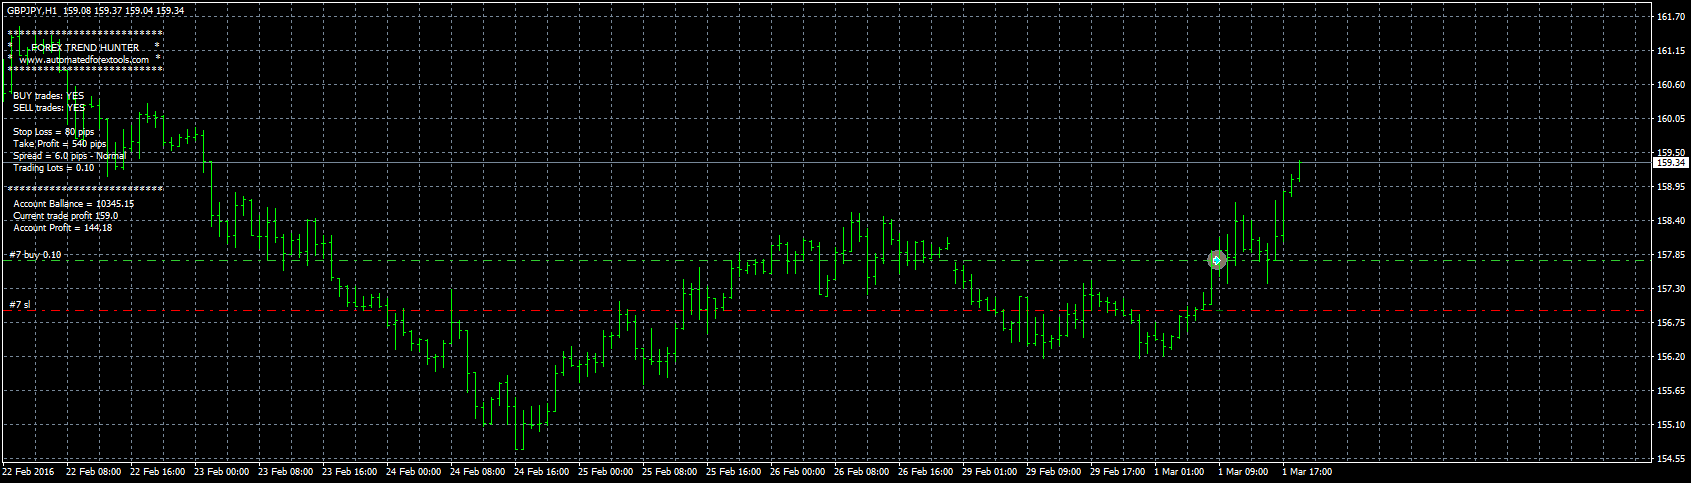Viewport: 1691px width, 483px height.
Task: Click the Trading Lots = 0.10 text
Action: (x=53, y=168)
